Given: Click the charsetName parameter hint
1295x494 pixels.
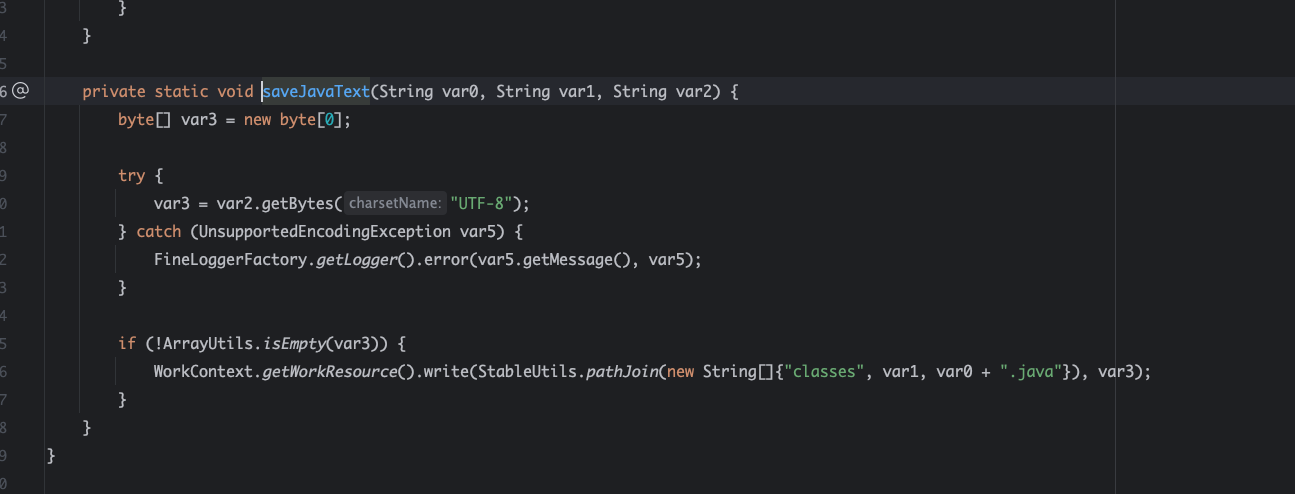Looking at the screenshot, I should point(396,203).
